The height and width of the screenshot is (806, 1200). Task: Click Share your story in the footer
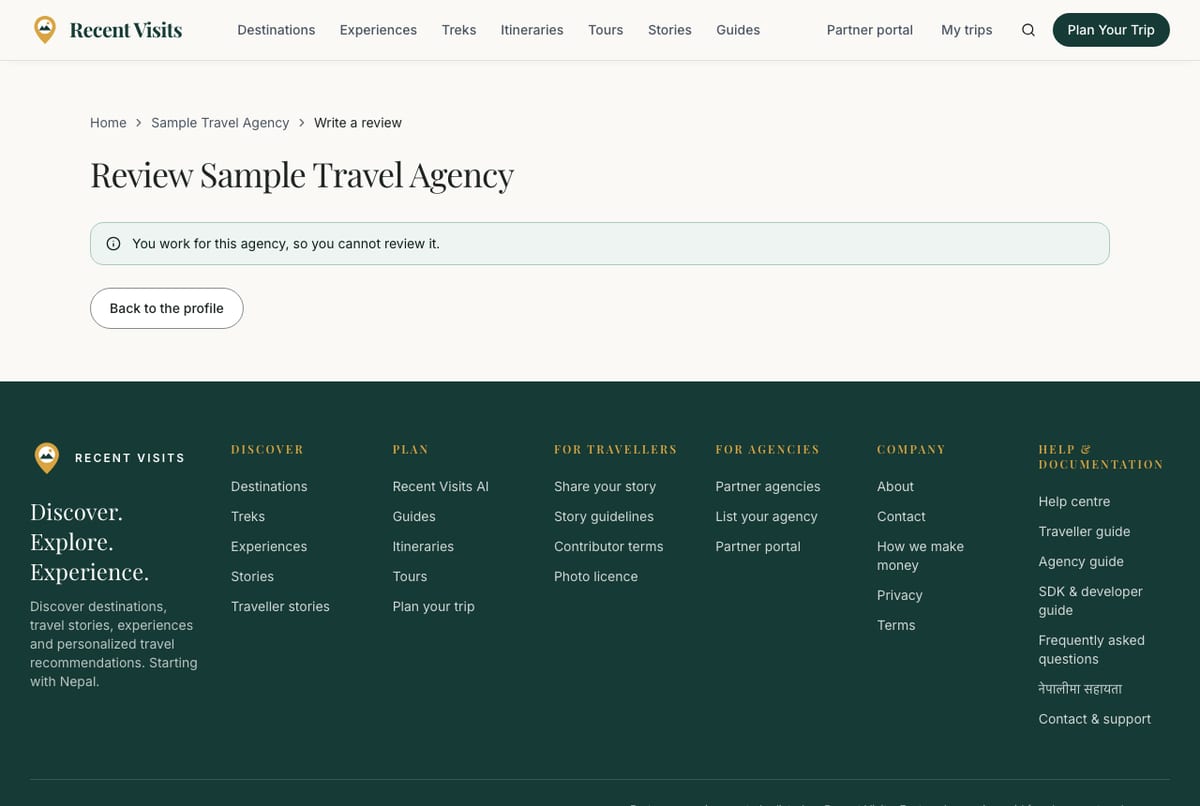coord(605,486)
